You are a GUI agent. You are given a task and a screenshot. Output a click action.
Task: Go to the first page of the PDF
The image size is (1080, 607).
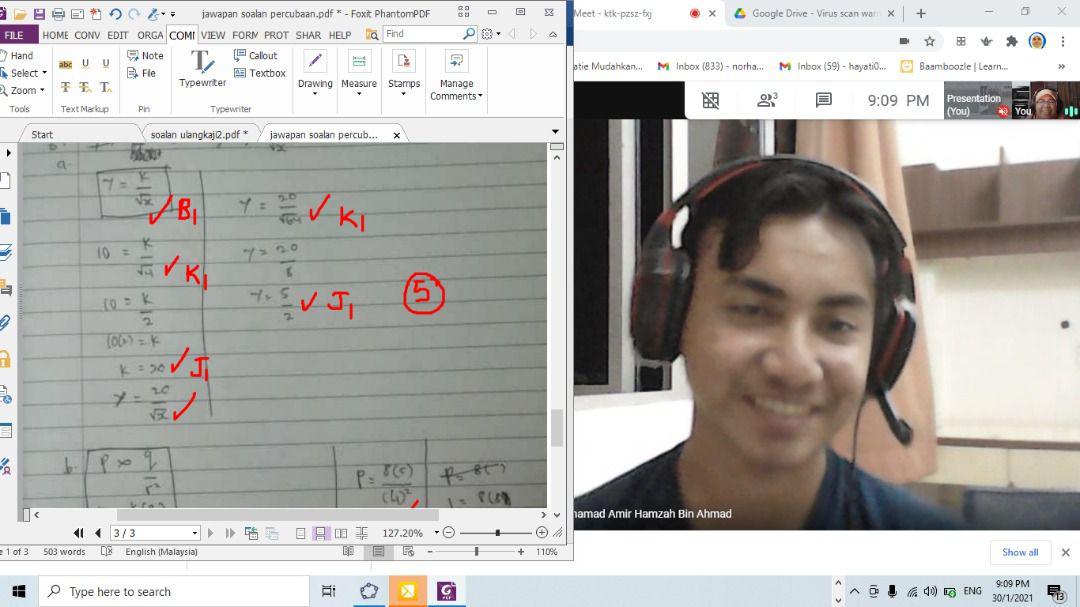pos(79,533)
